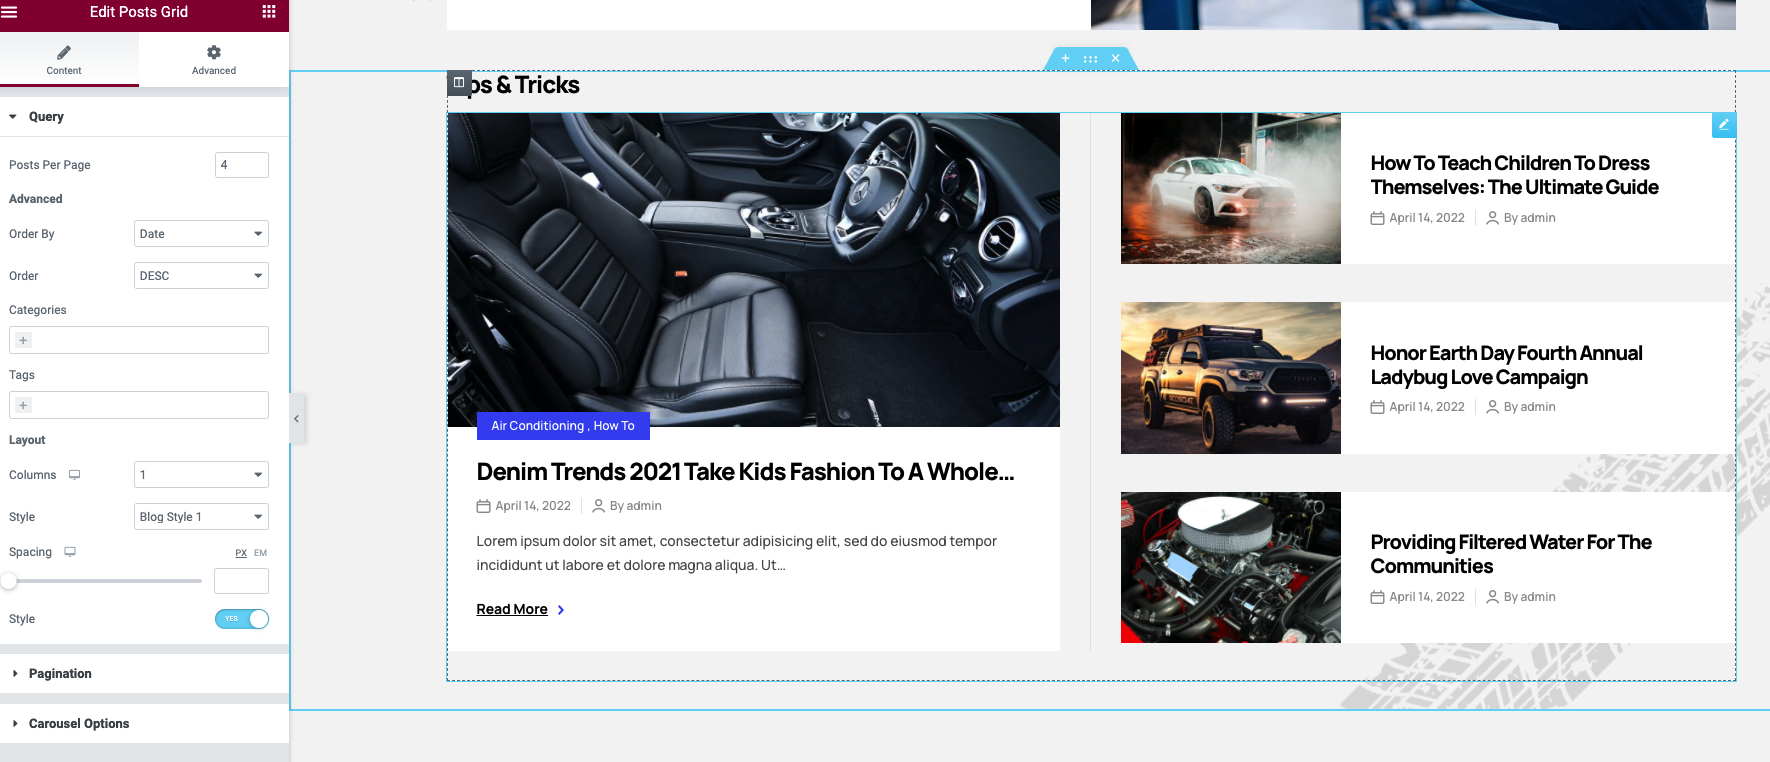Toggle the Style switch off
This screenshot has height=762, width=1770.
[242, 619]
